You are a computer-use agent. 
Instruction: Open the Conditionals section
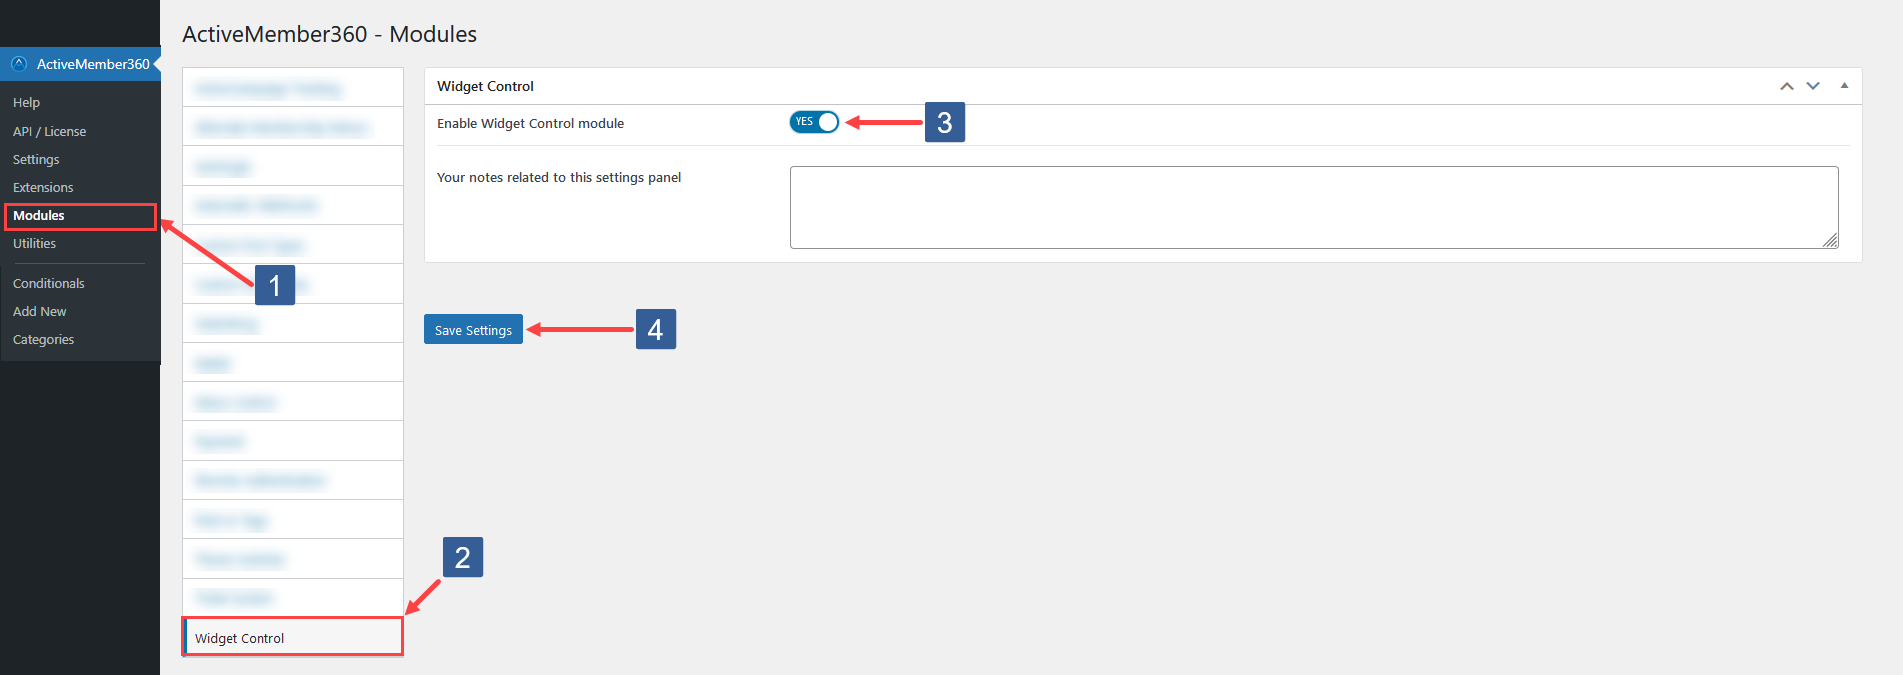[x=48, y=283]
